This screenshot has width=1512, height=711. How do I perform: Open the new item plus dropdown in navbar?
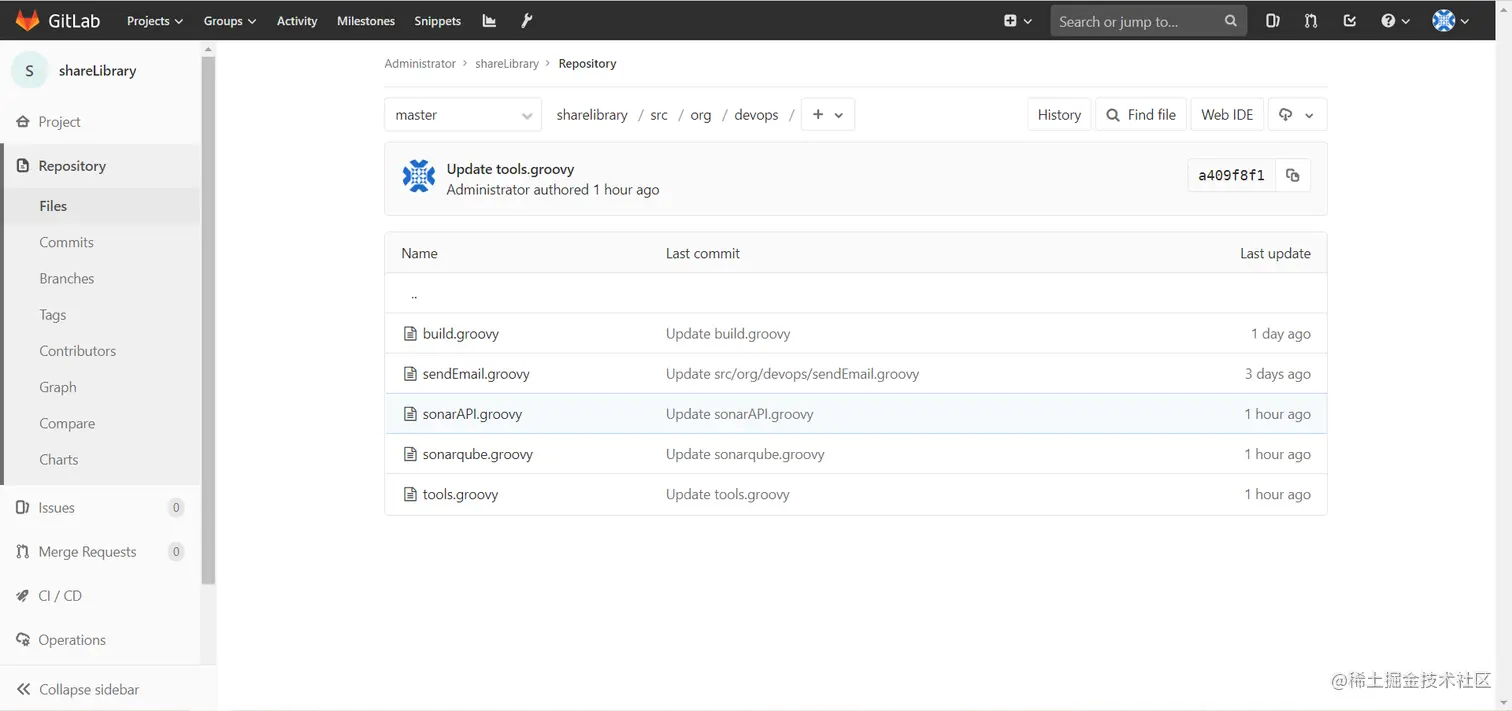(1017, 21)
